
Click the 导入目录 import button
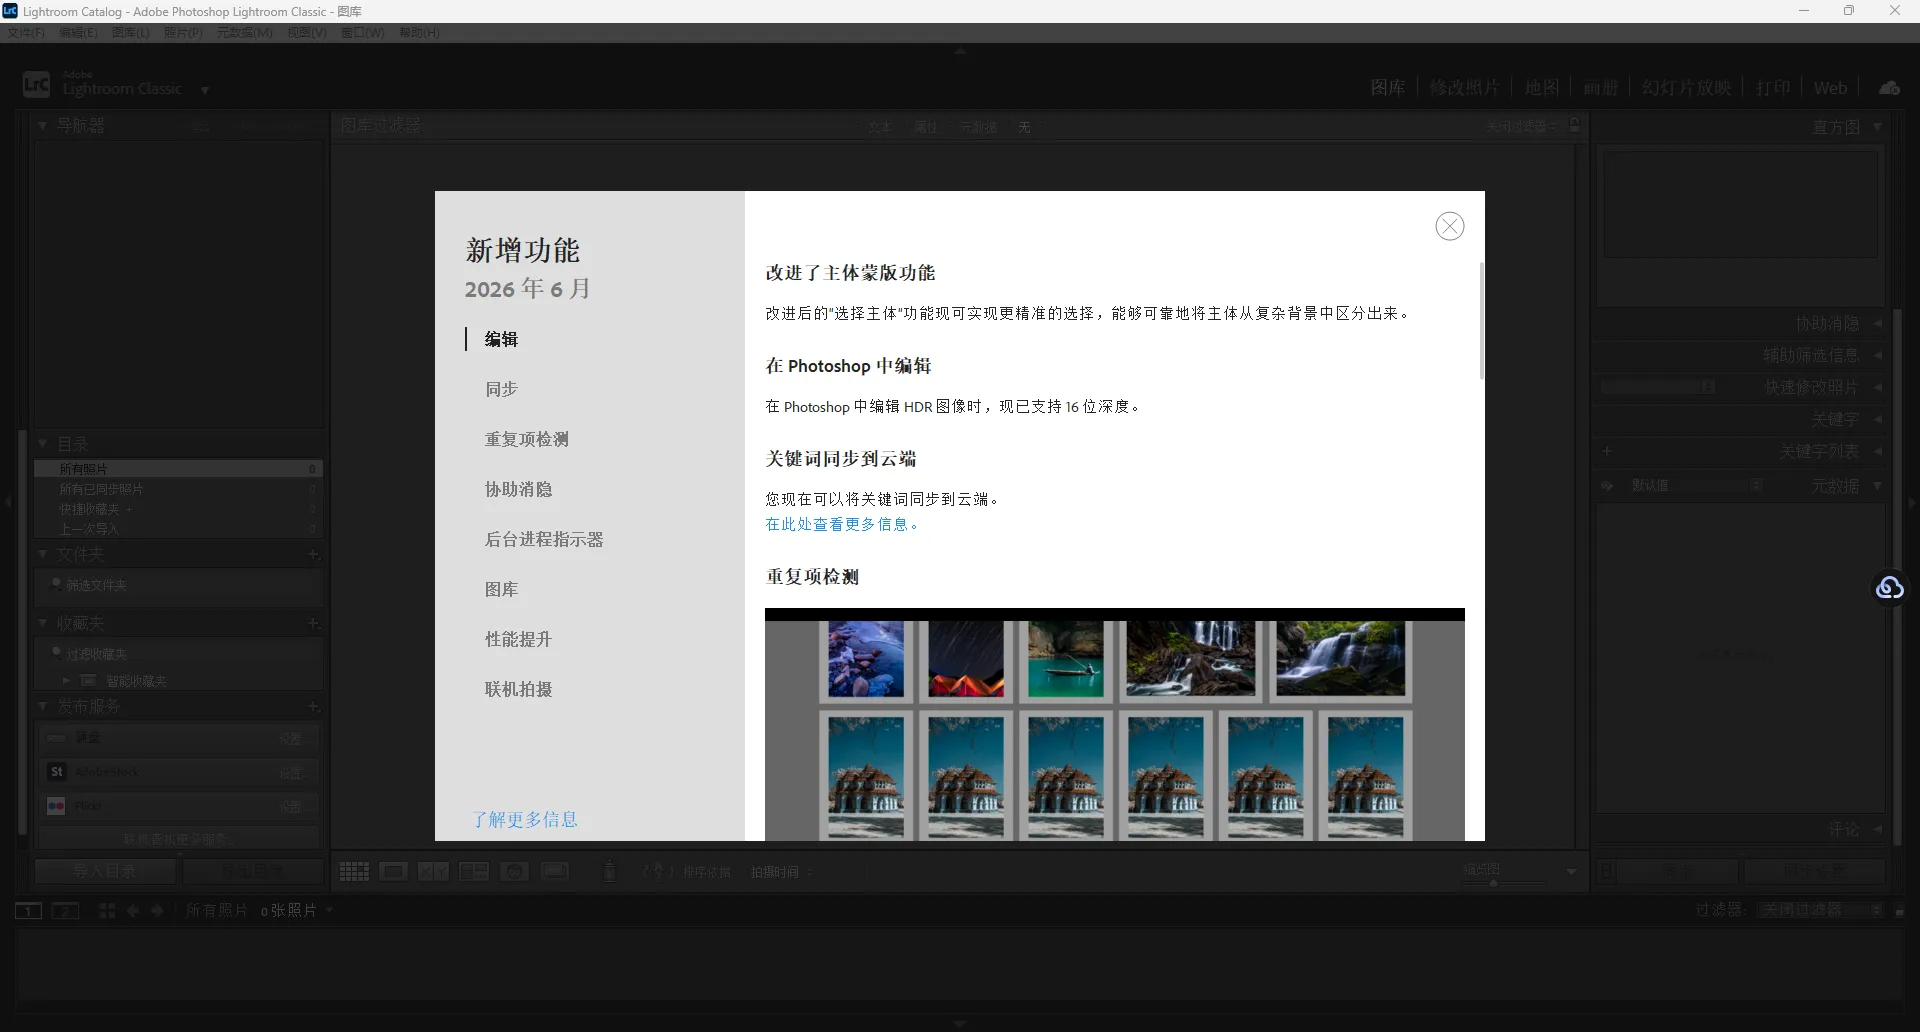tap(105, 871)
